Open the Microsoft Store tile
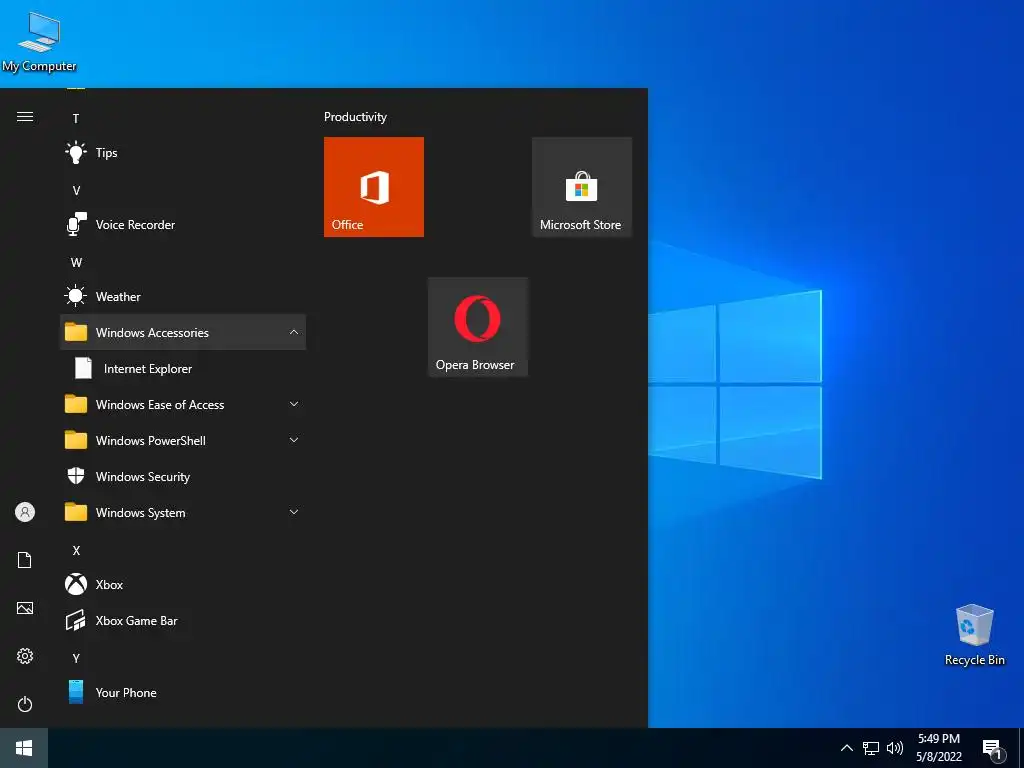Viewport: 1024px width, 768px height. coord(582,187)
